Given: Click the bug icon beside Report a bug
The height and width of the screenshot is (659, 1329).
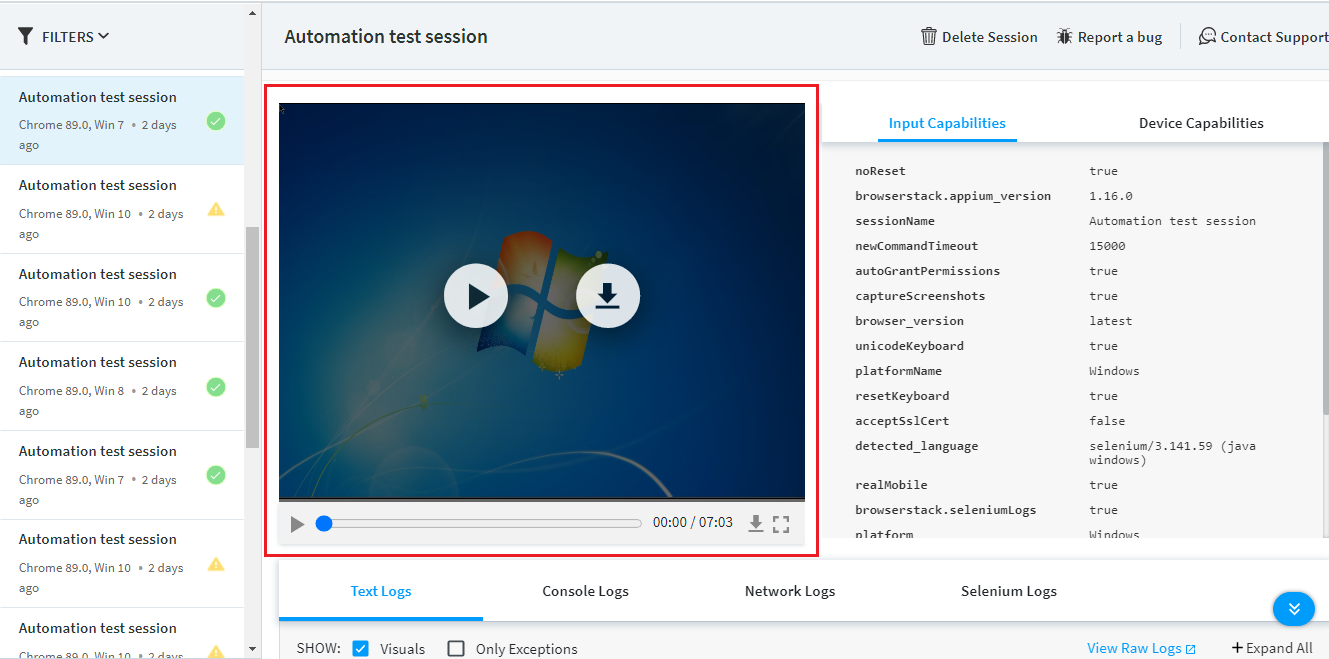Looking at the screenshot, I should (1064, 37).
